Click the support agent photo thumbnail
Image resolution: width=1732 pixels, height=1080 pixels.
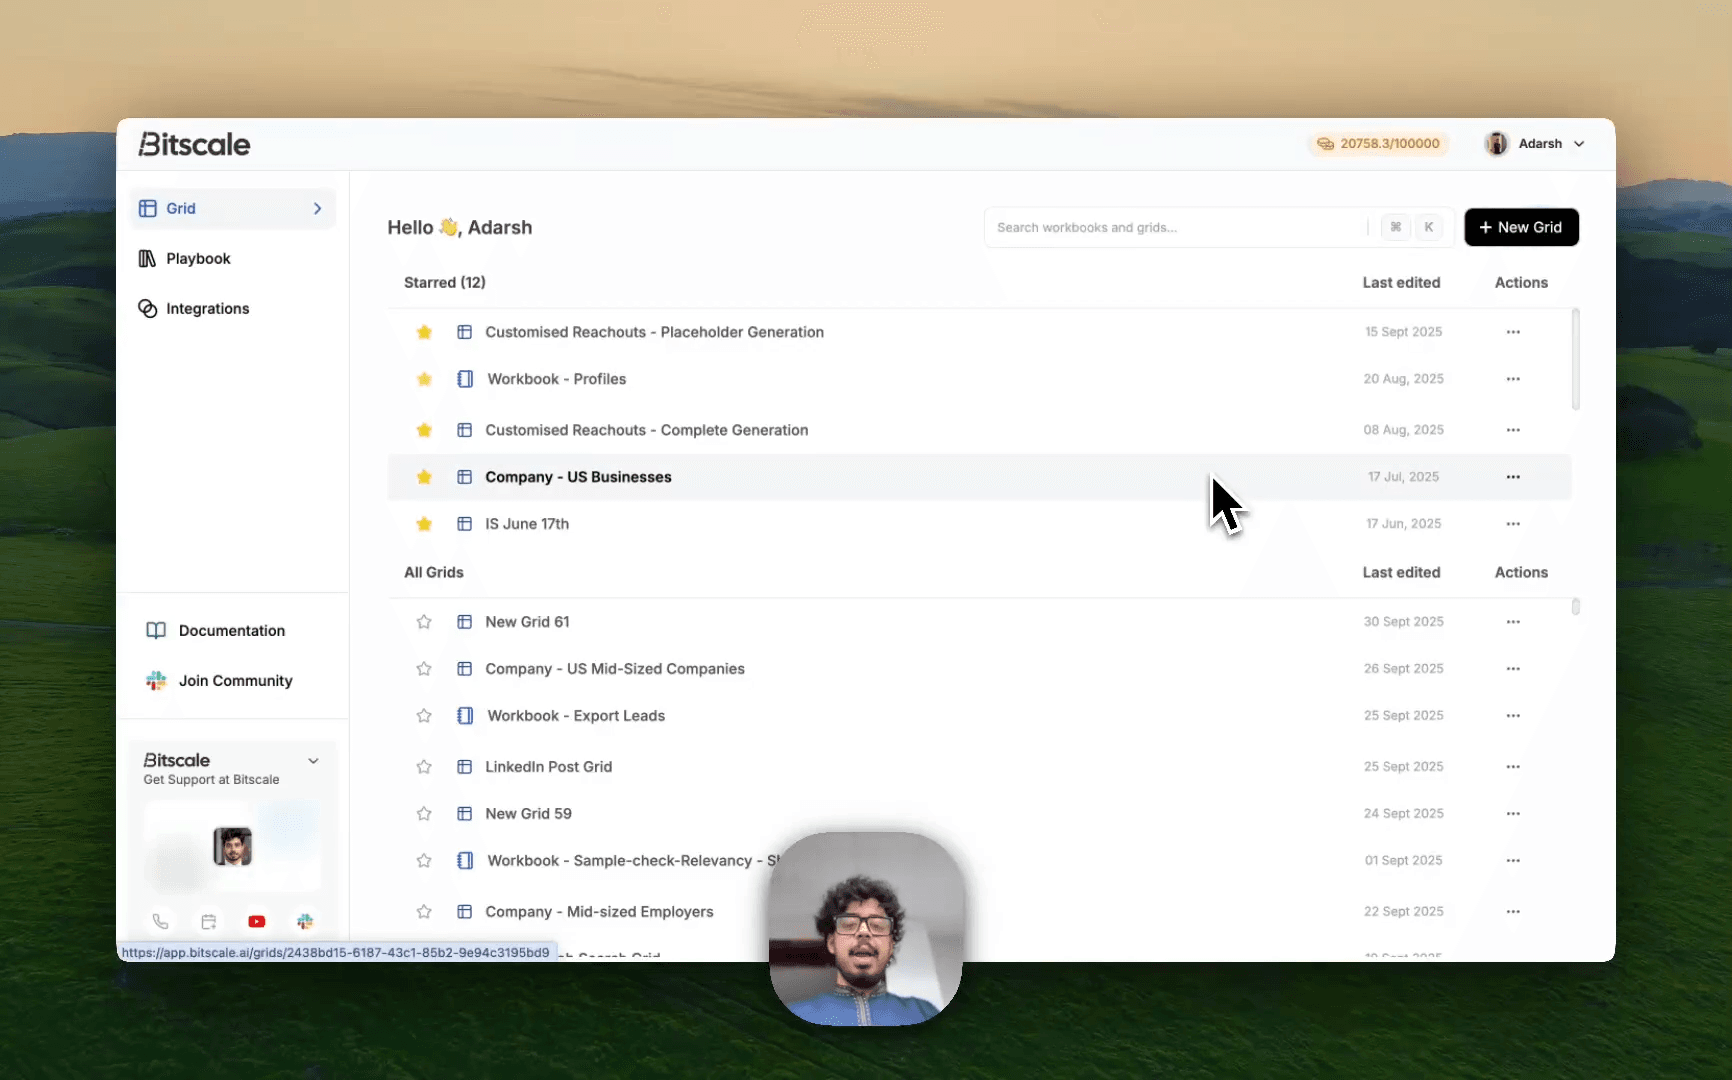pos(232,847)
